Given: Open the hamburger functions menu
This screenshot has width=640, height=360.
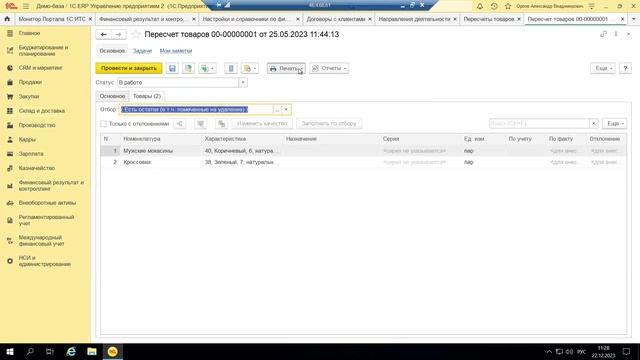Looking at the screenshot, I should point(26,6).
